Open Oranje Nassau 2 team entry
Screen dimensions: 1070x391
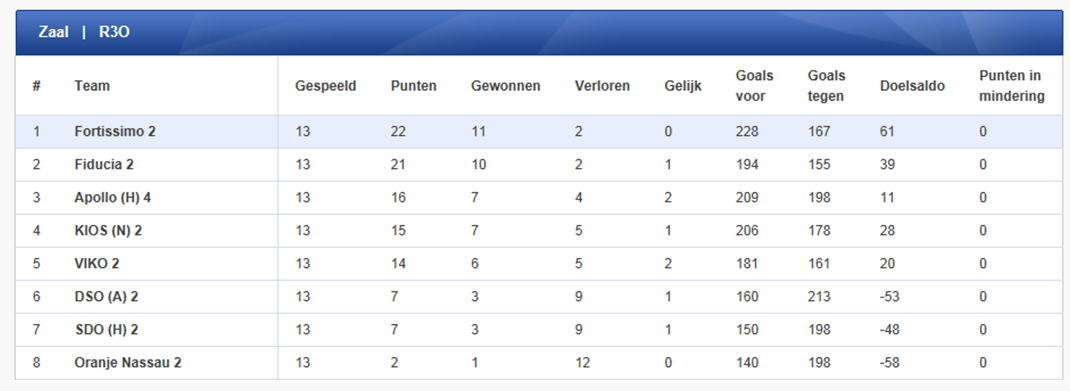tap(128, 362)
